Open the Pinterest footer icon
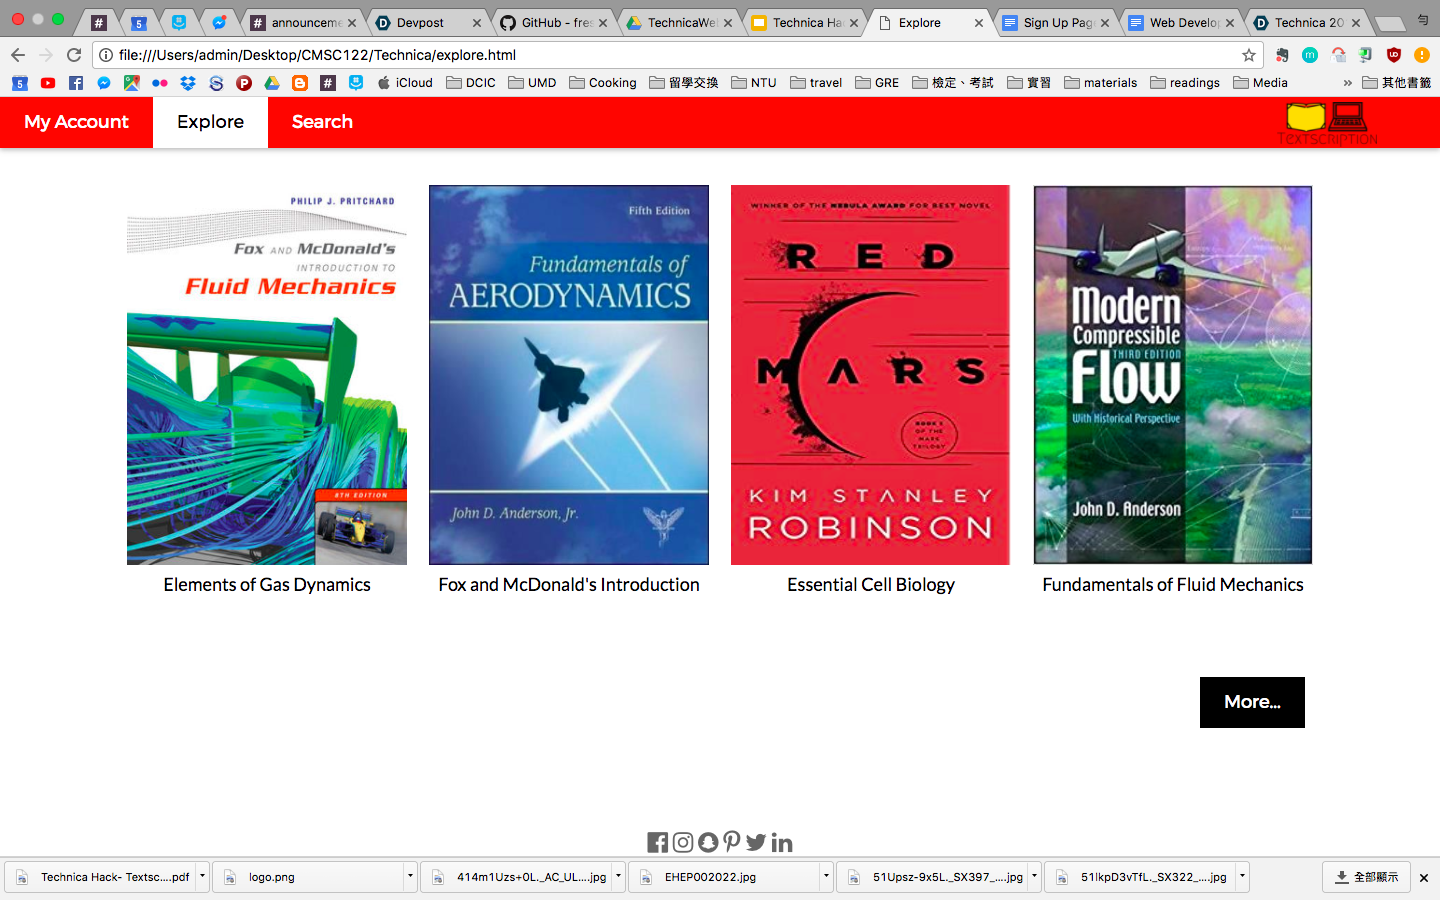The height and width of the screenshot is (900, 1440). coord(732,841)
